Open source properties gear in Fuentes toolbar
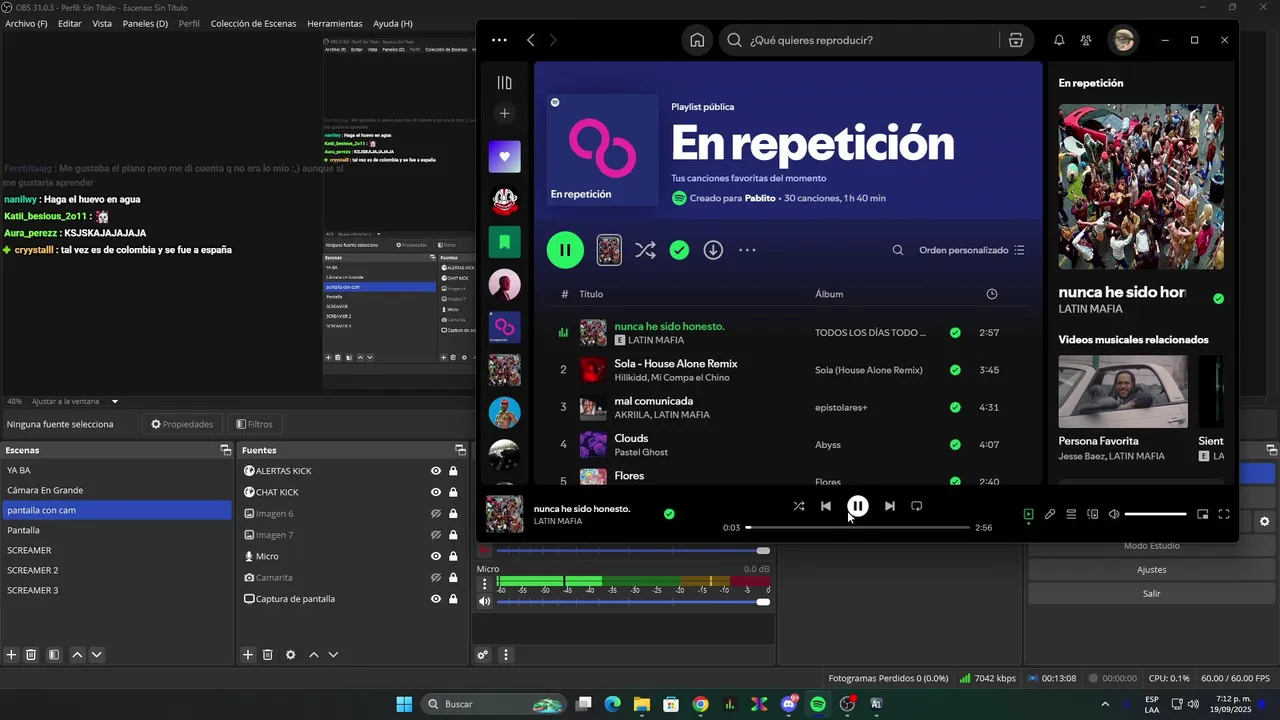The height and width of the screenshot is (720, 1280). tap(291, 655)
